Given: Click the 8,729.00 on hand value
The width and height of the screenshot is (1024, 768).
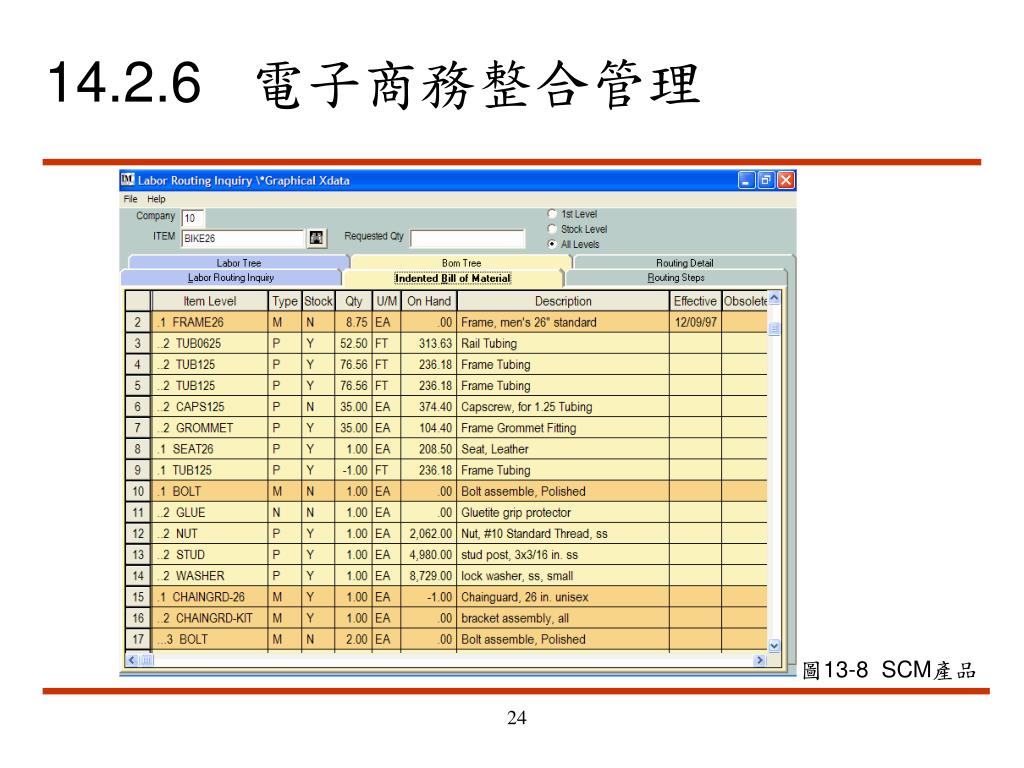Looking at the screenshot, I should pyautogui.click(x=428, y=575).
